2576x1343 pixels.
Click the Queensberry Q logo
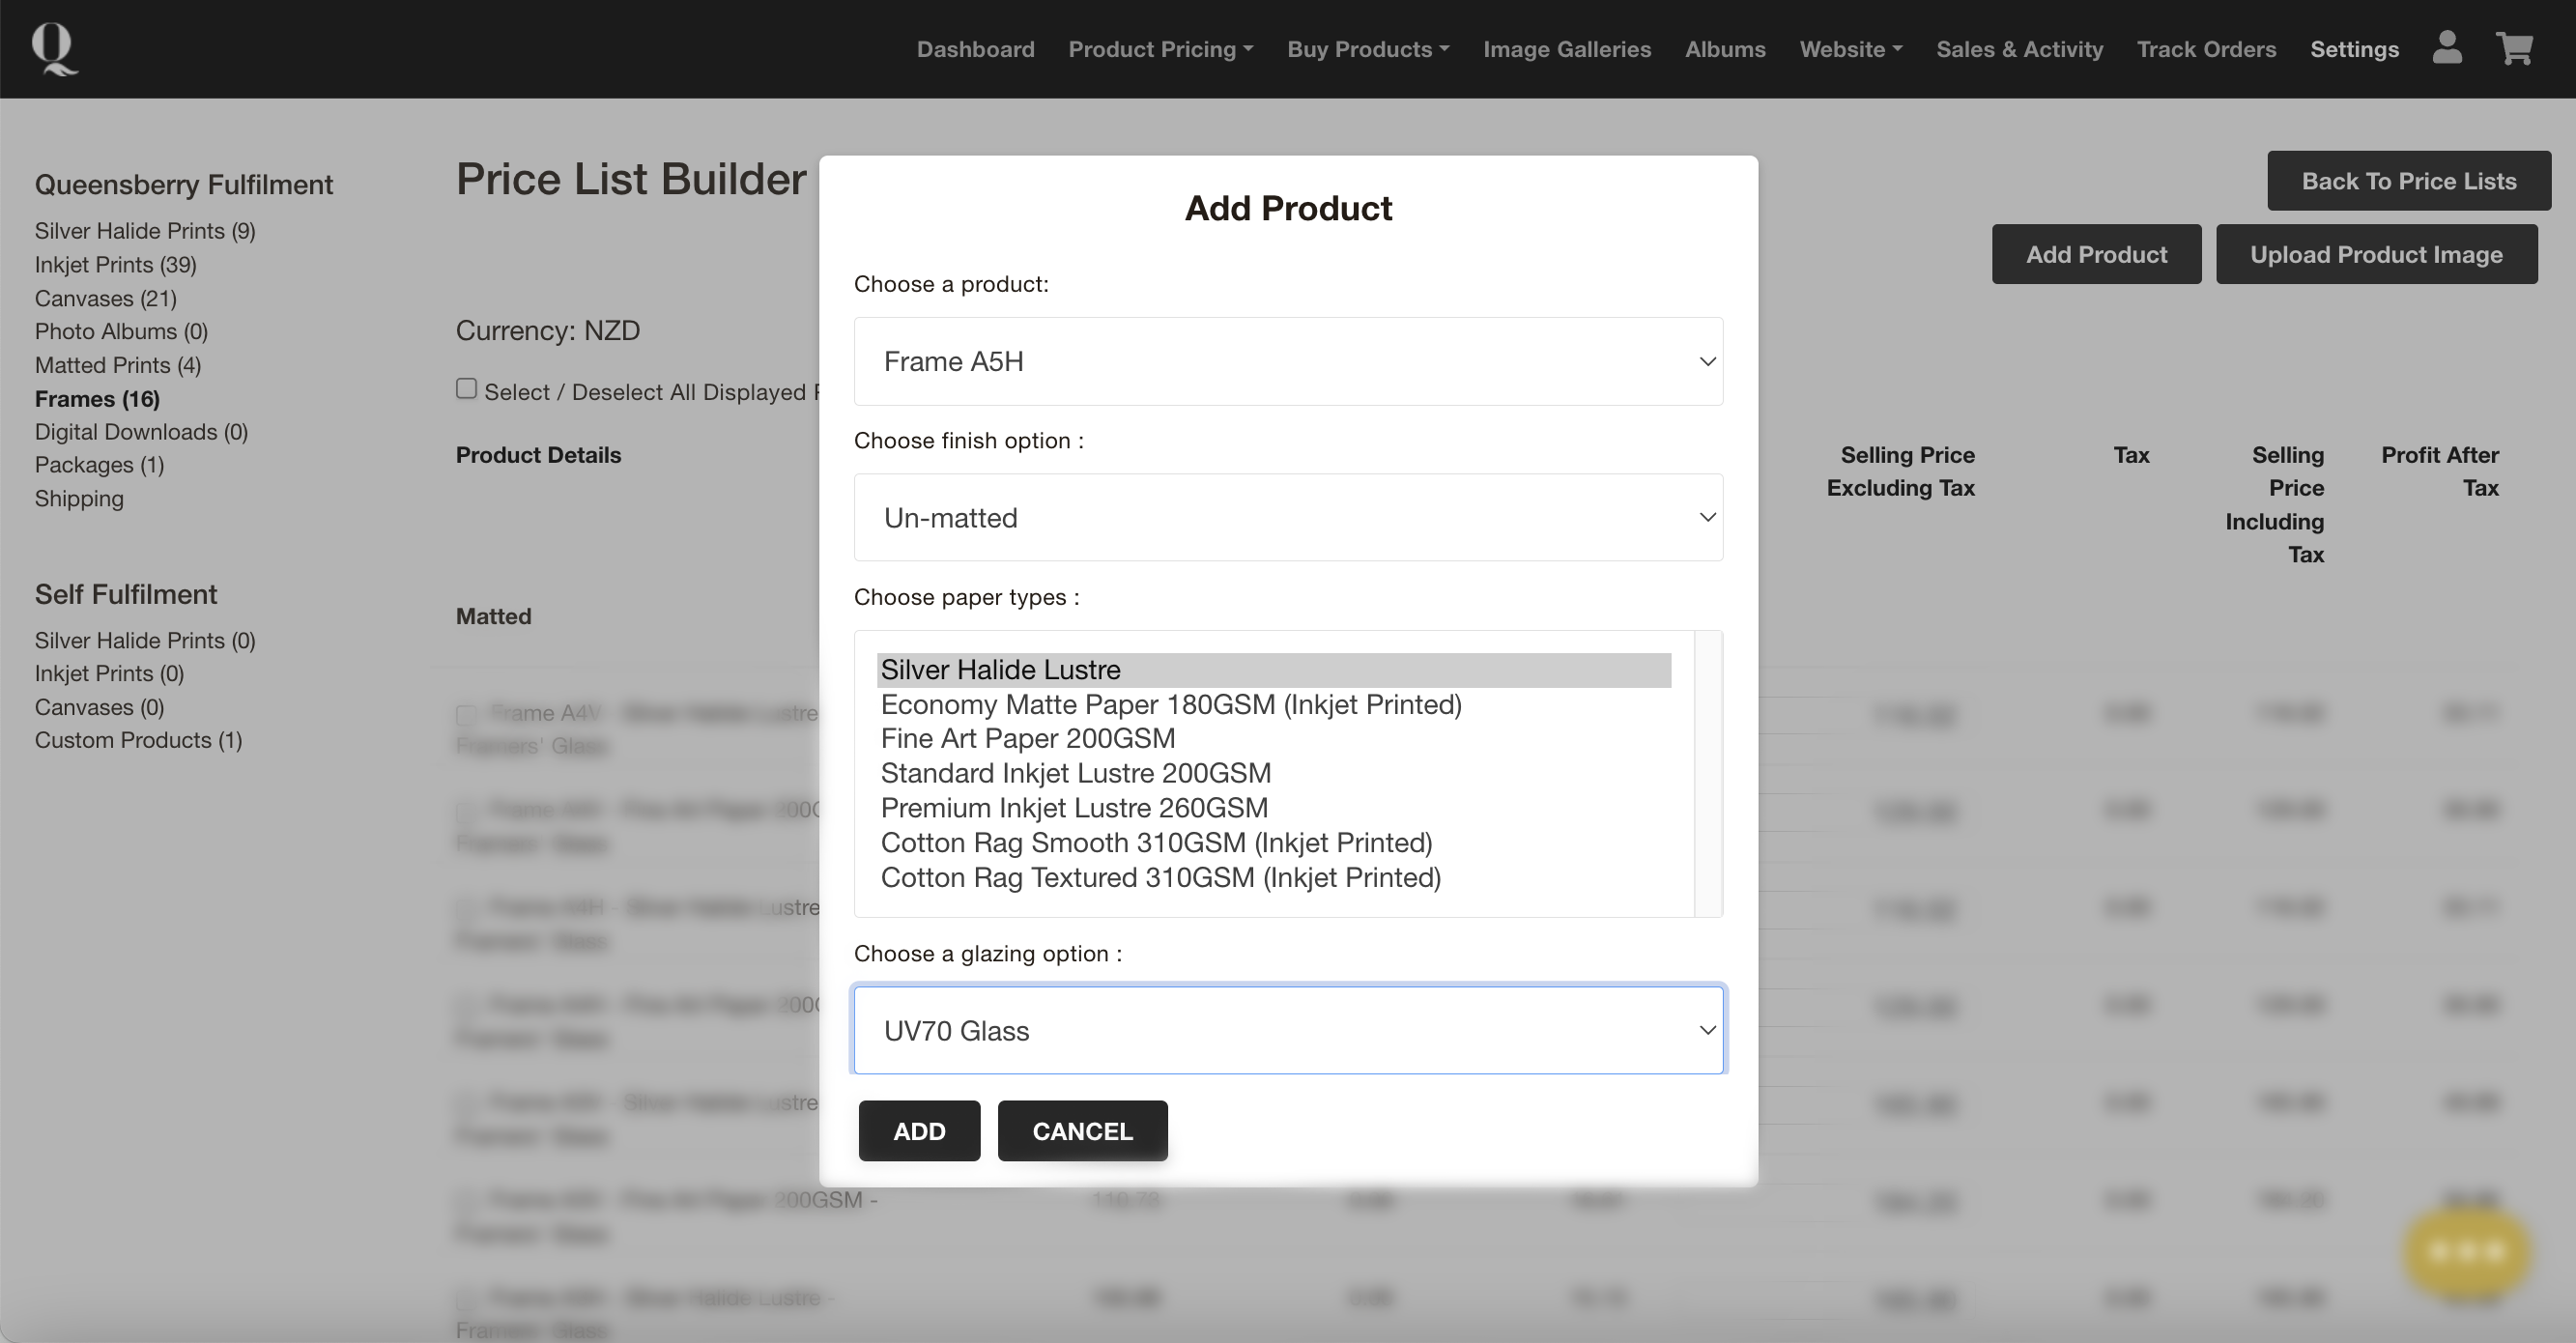(x=54, y=49)
